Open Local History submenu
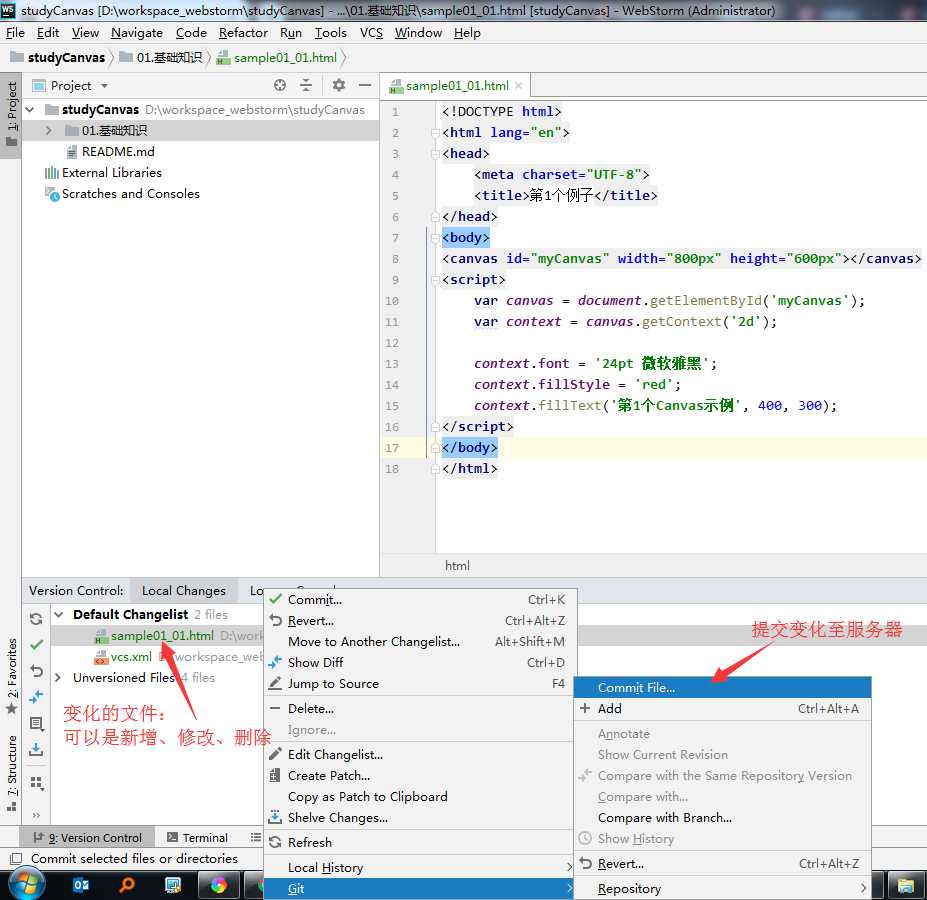927x900 pixels. click(419, 867)
